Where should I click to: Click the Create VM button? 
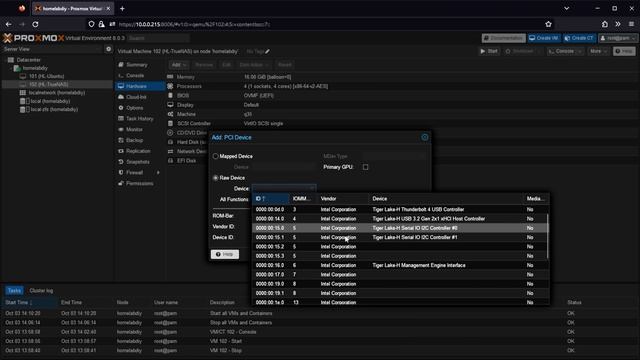click(x=544, y=38)
